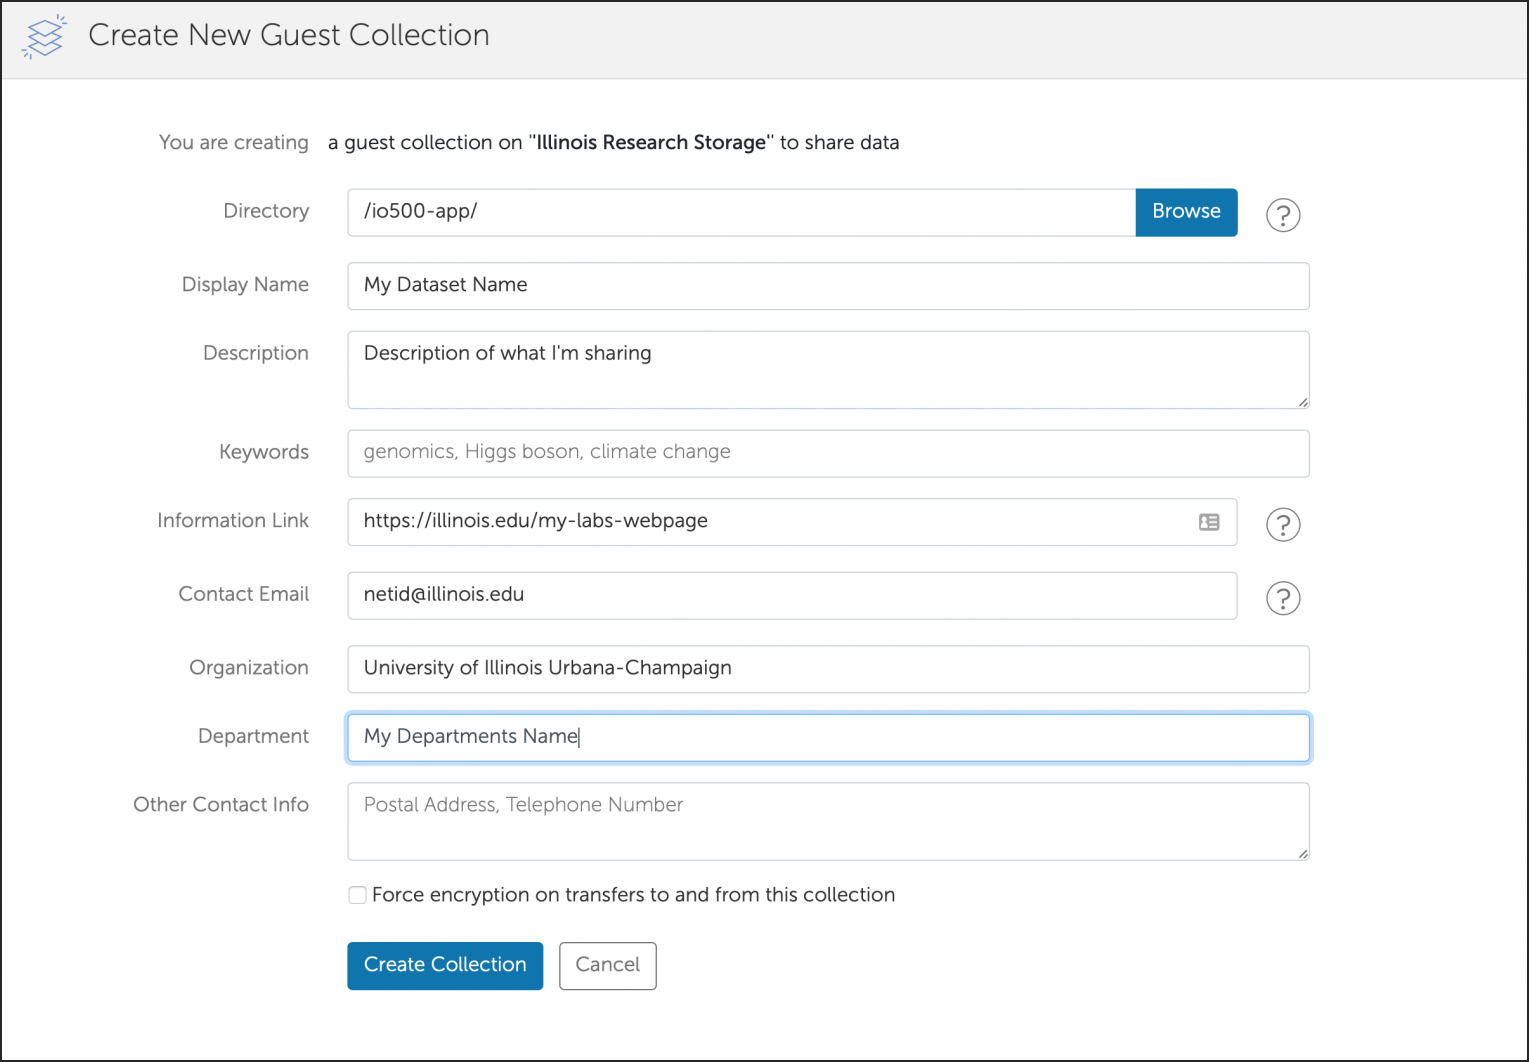Click in the Department text field
This screenshot has width=1529, height=1062.
tap(827, 738)
